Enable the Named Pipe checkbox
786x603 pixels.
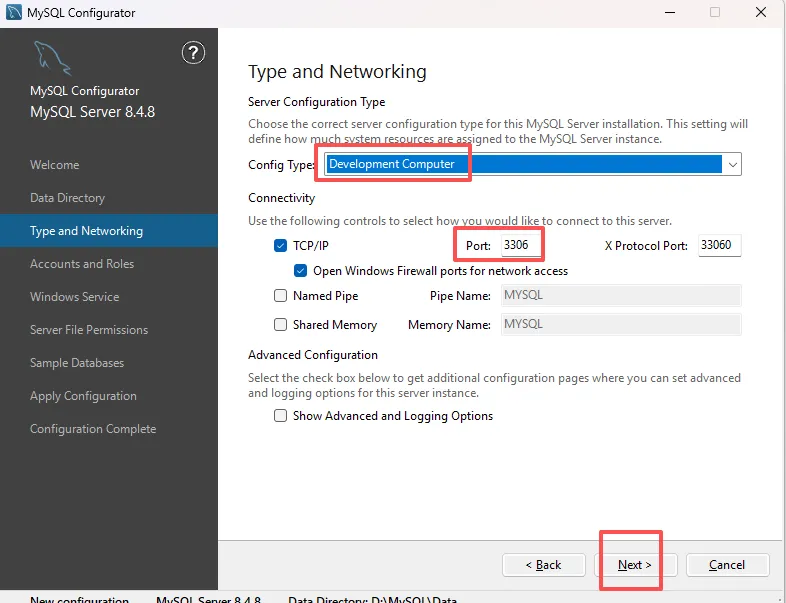pyautogui.click(x=280, y=295)
